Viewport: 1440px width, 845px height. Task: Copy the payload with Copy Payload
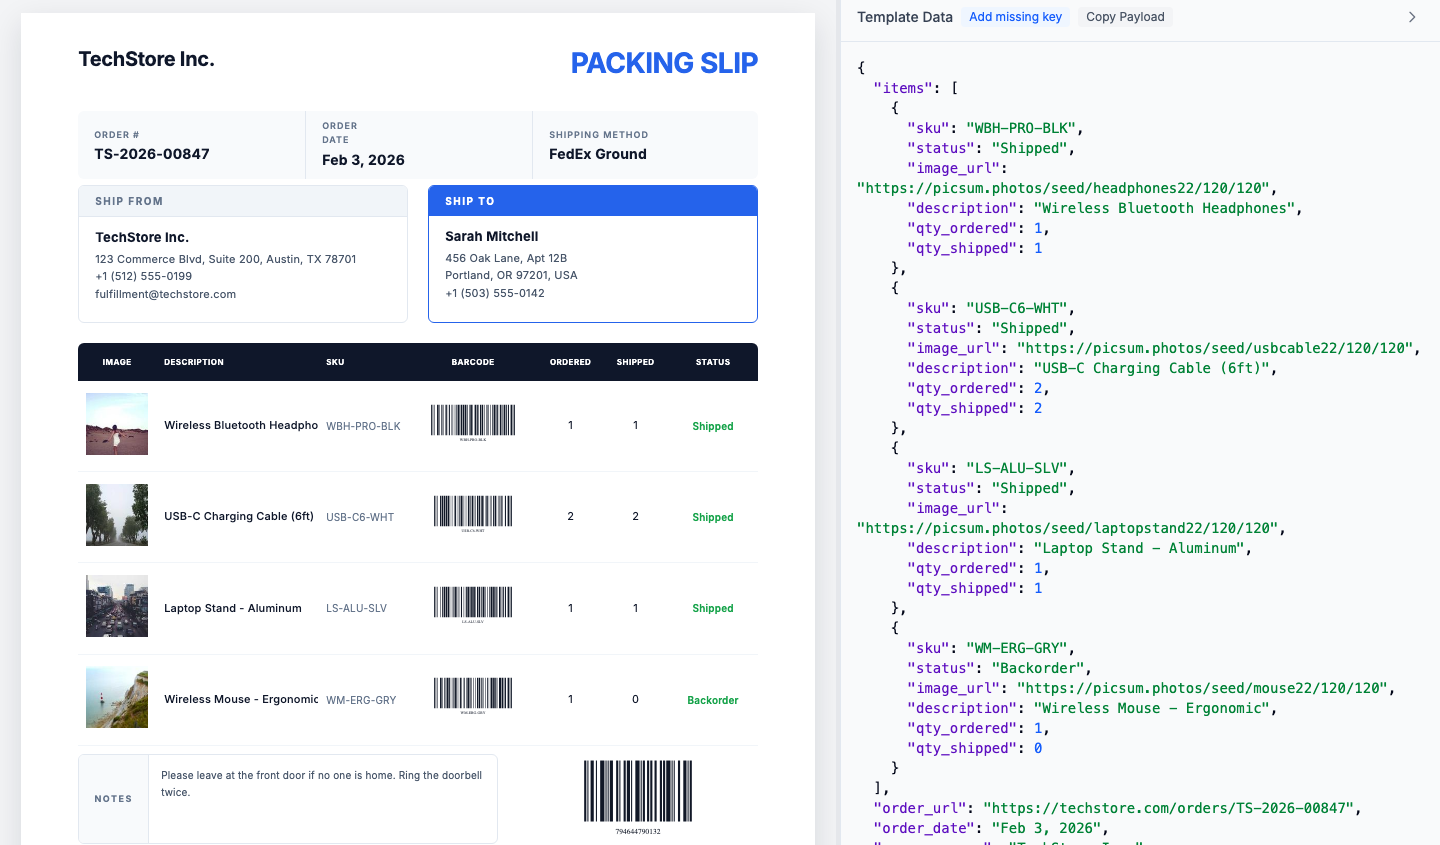(x=1125, y=17)
